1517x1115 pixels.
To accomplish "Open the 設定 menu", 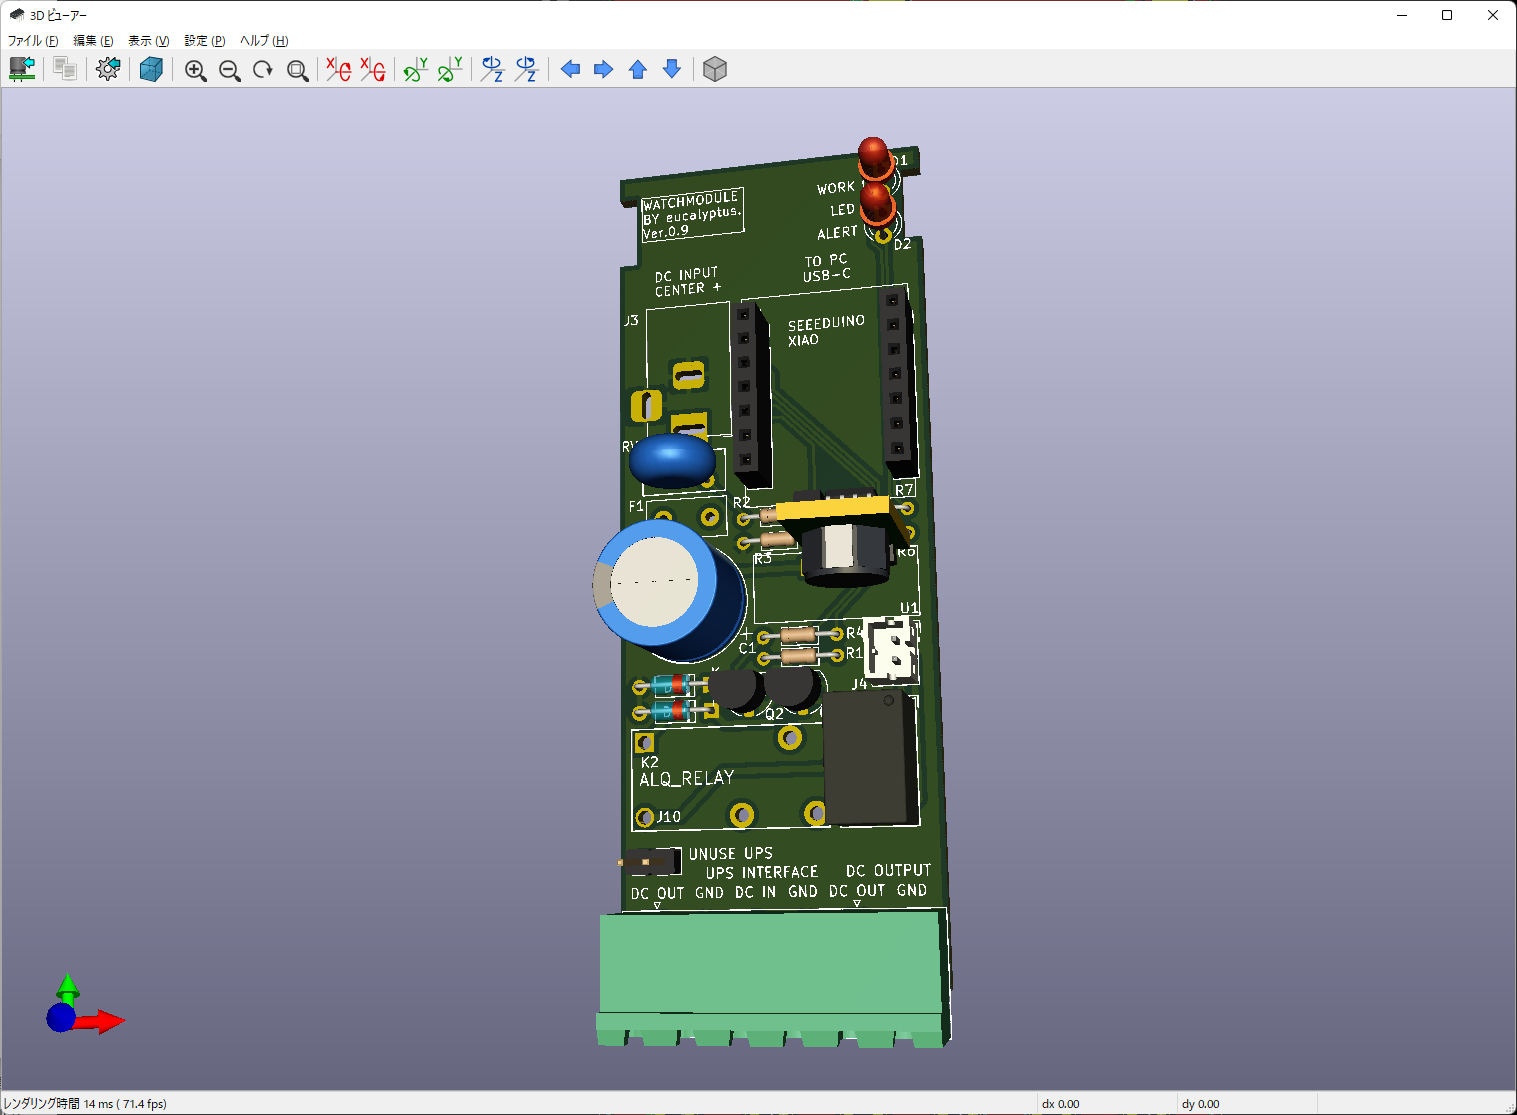I will pos(204,41).
